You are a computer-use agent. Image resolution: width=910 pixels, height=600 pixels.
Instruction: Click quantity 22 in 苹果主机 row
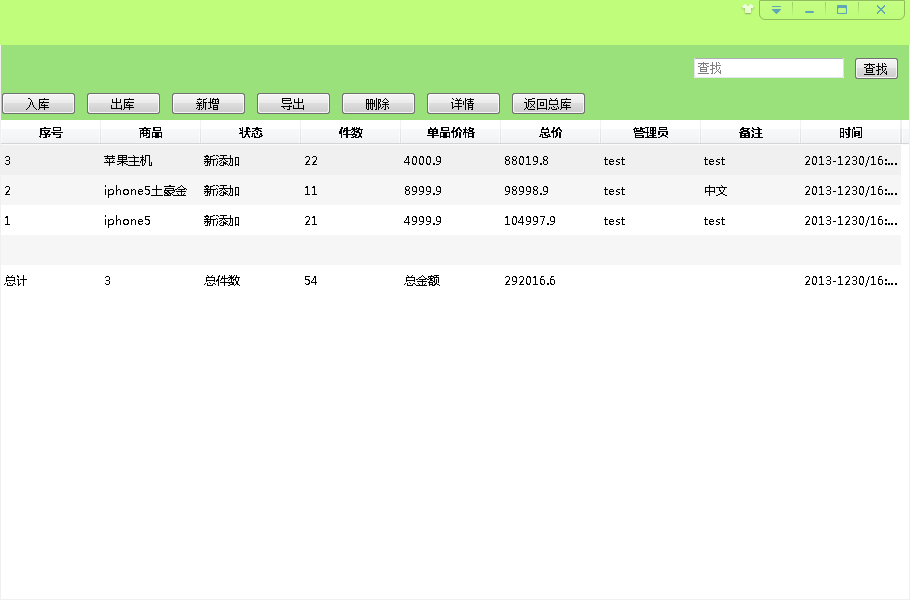click(311, 161)
